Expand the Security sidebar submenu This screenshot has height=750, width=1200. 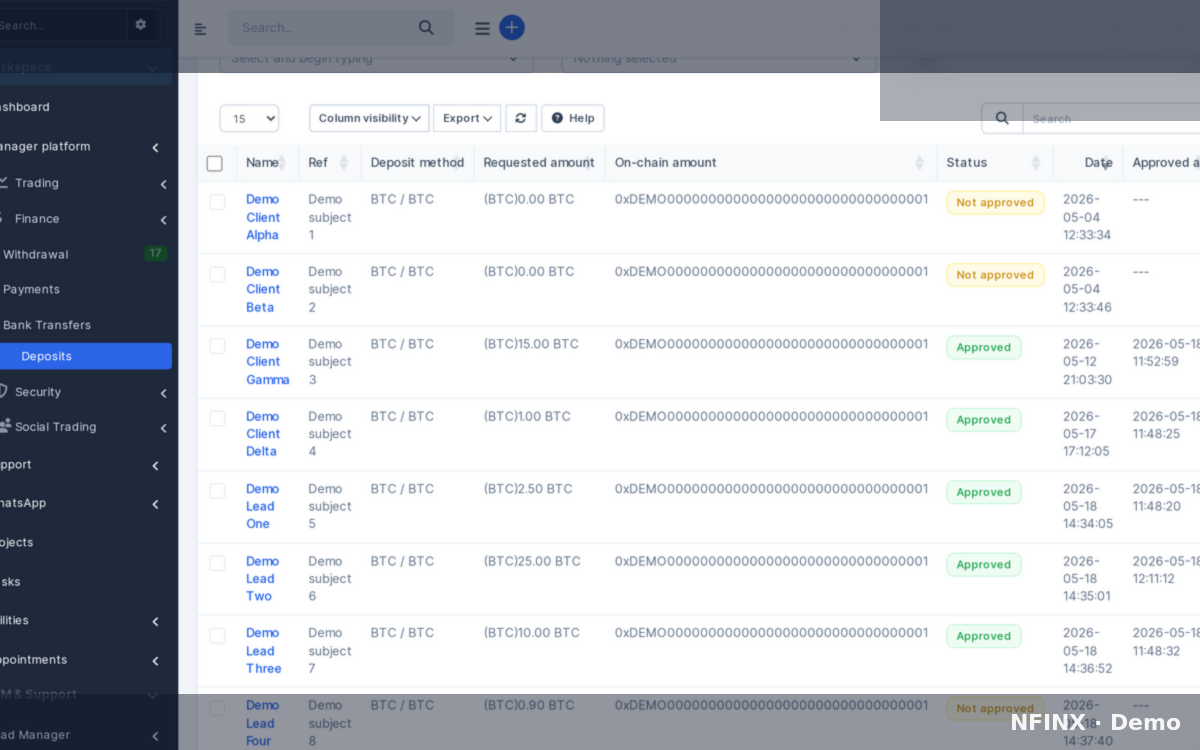point(163,393)
